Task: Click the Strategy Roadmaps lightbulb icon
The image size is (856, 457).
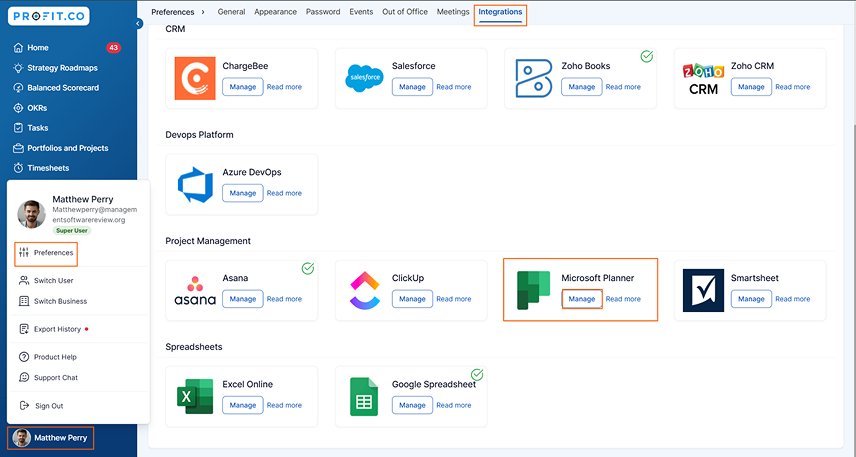Action: [x=18, y=68]
